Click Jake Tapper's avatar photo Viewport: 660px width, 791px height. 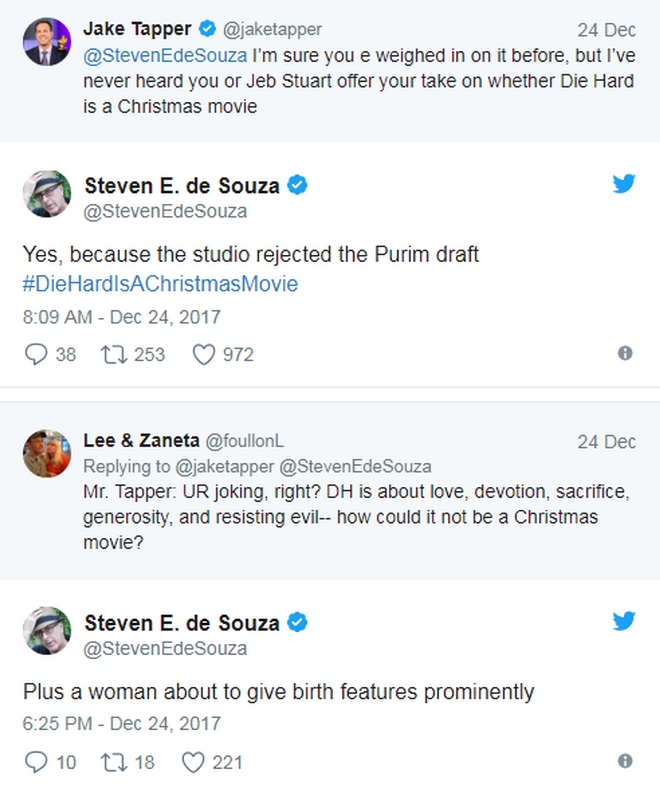coord(46,42)
